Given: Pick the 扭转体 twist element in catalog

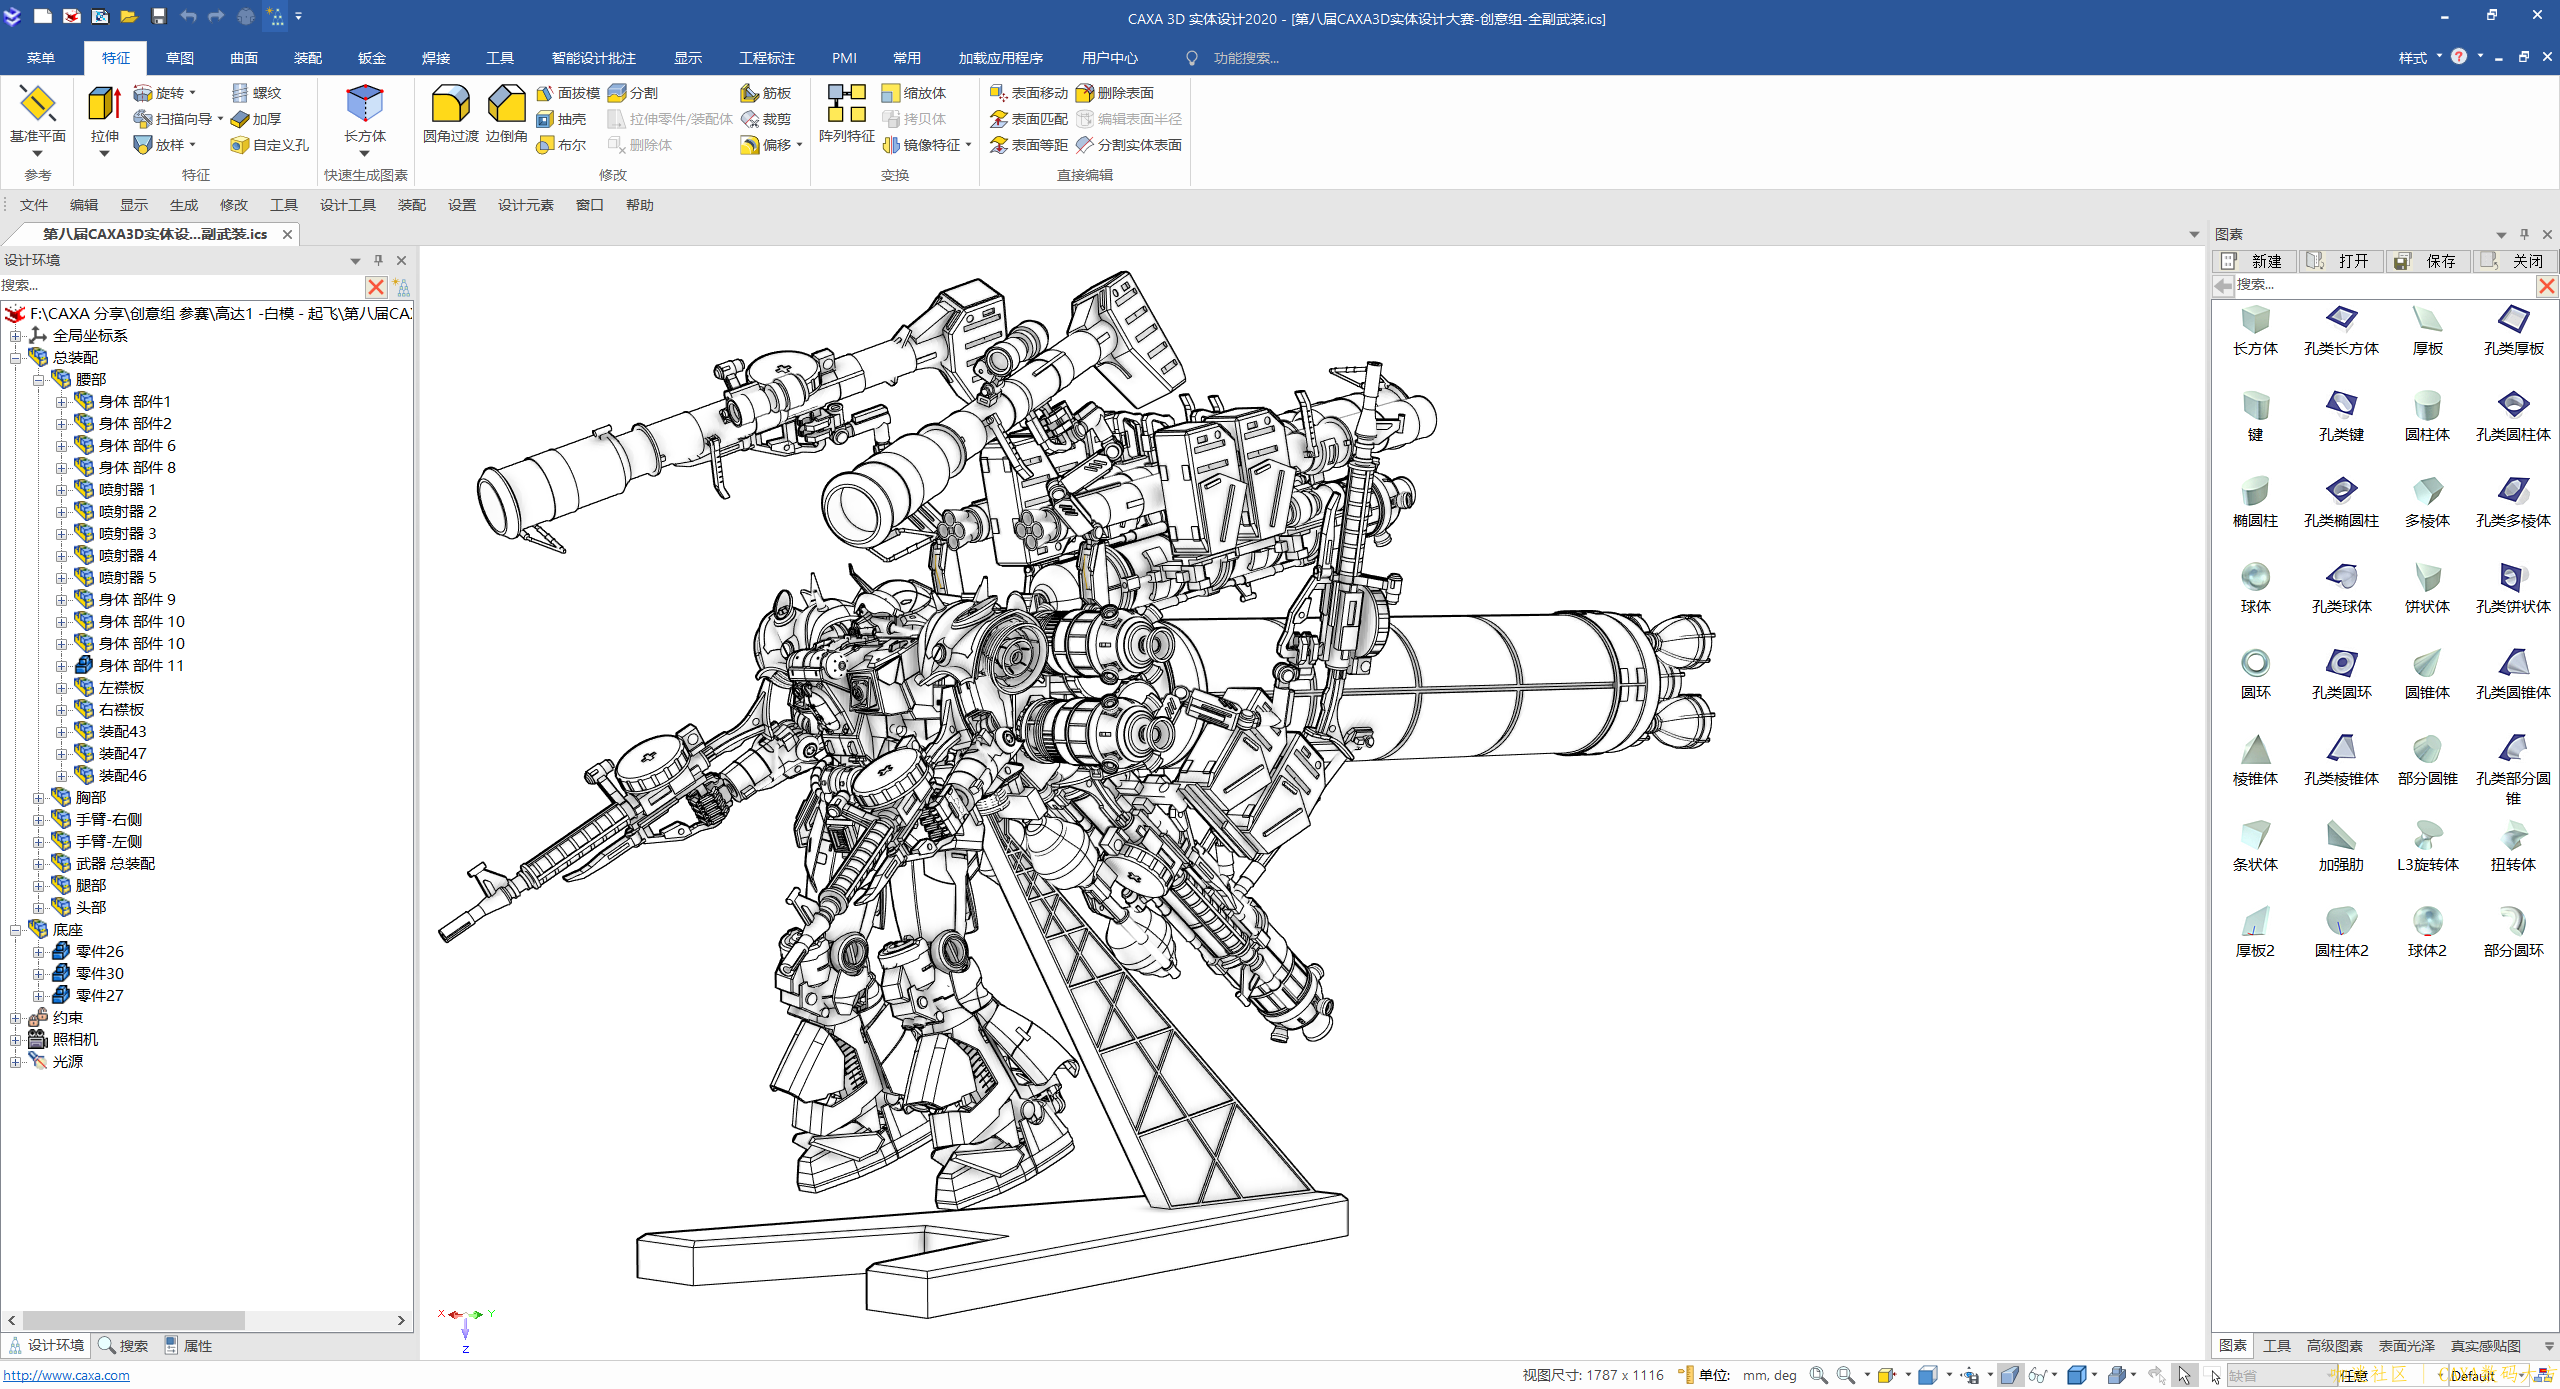Looking at the screenshot, I should (x=2513, y=846).
